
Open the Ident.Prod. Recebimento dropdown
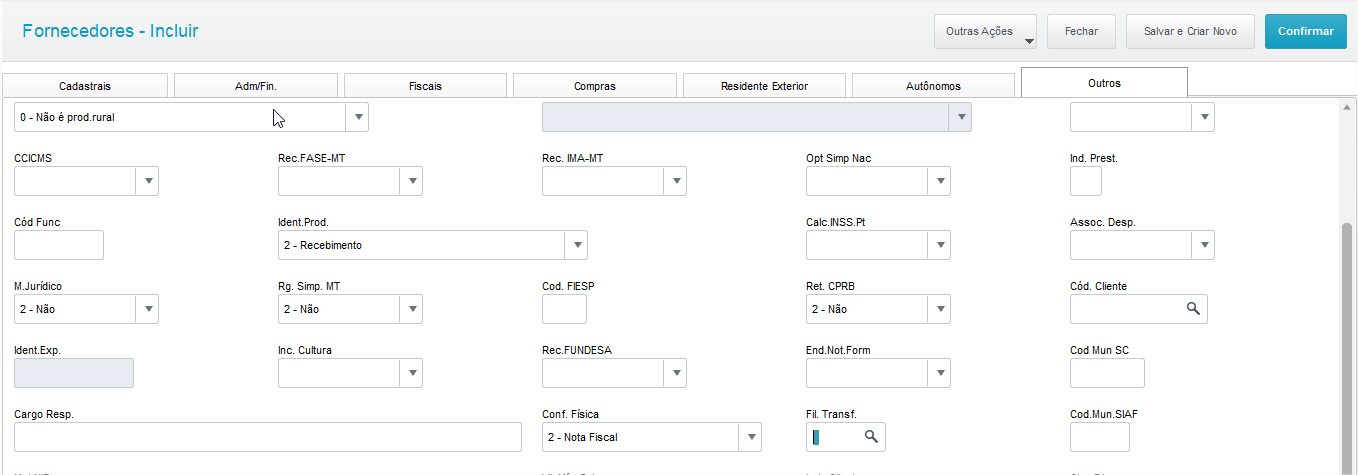(575, 245)
